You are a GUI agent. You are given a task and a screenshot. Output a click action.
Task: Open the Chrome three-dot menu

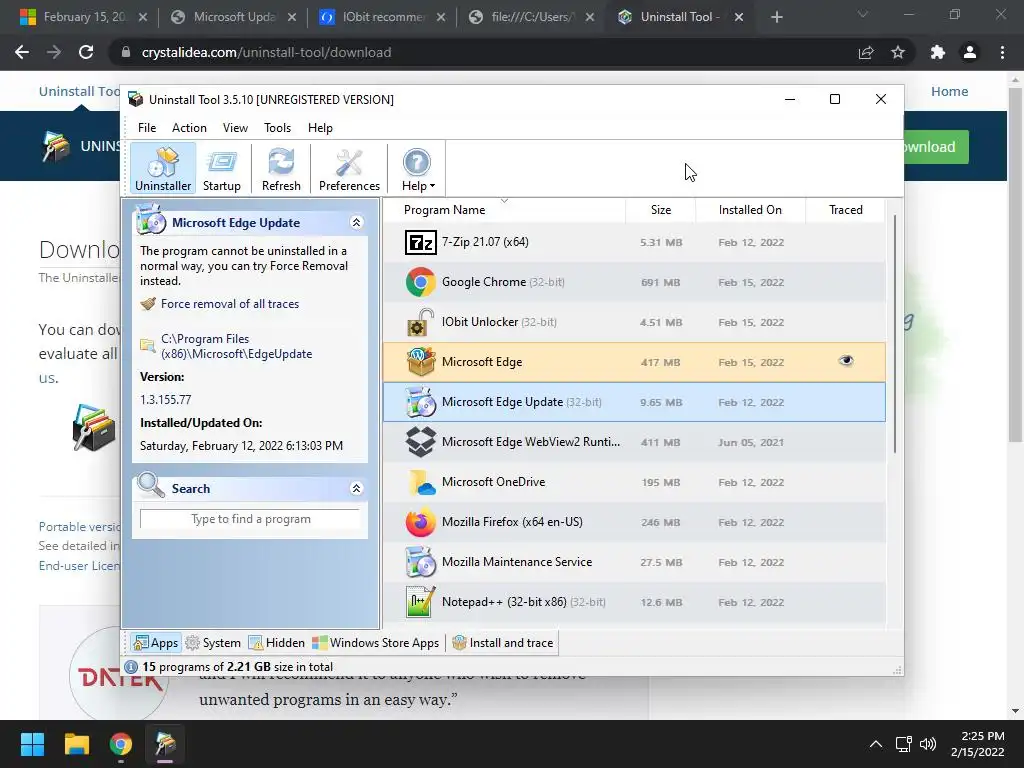point(1002,52)
